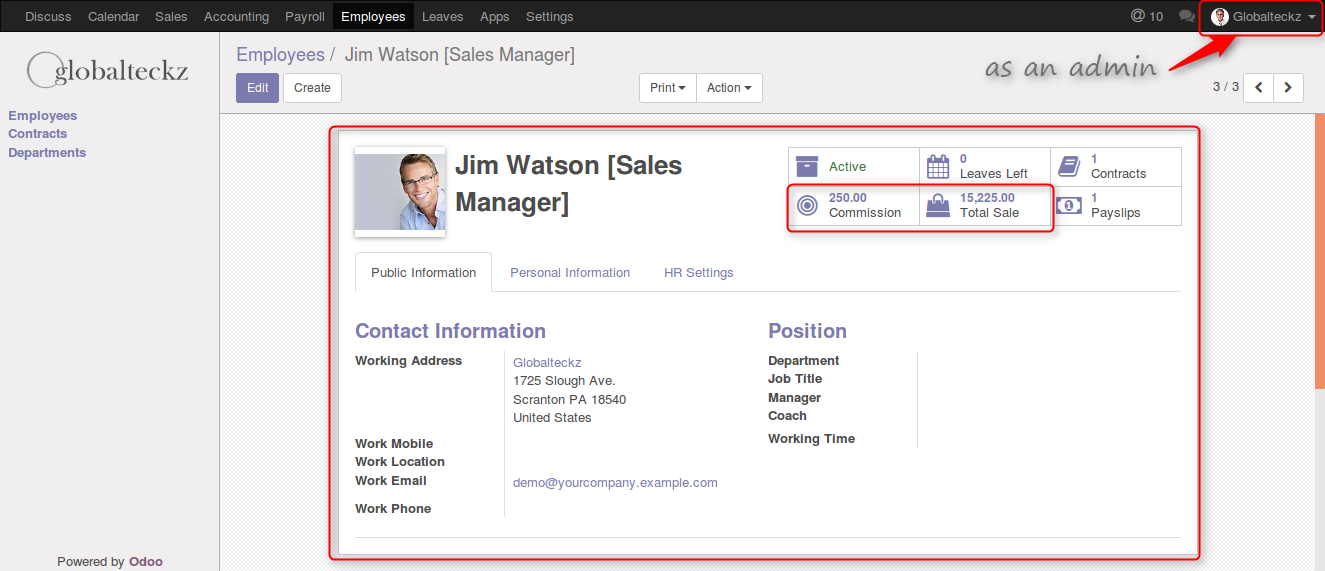Open Leaves Left calendar icon
Screen dimensions: 1325x571
(x=937, y=167)
